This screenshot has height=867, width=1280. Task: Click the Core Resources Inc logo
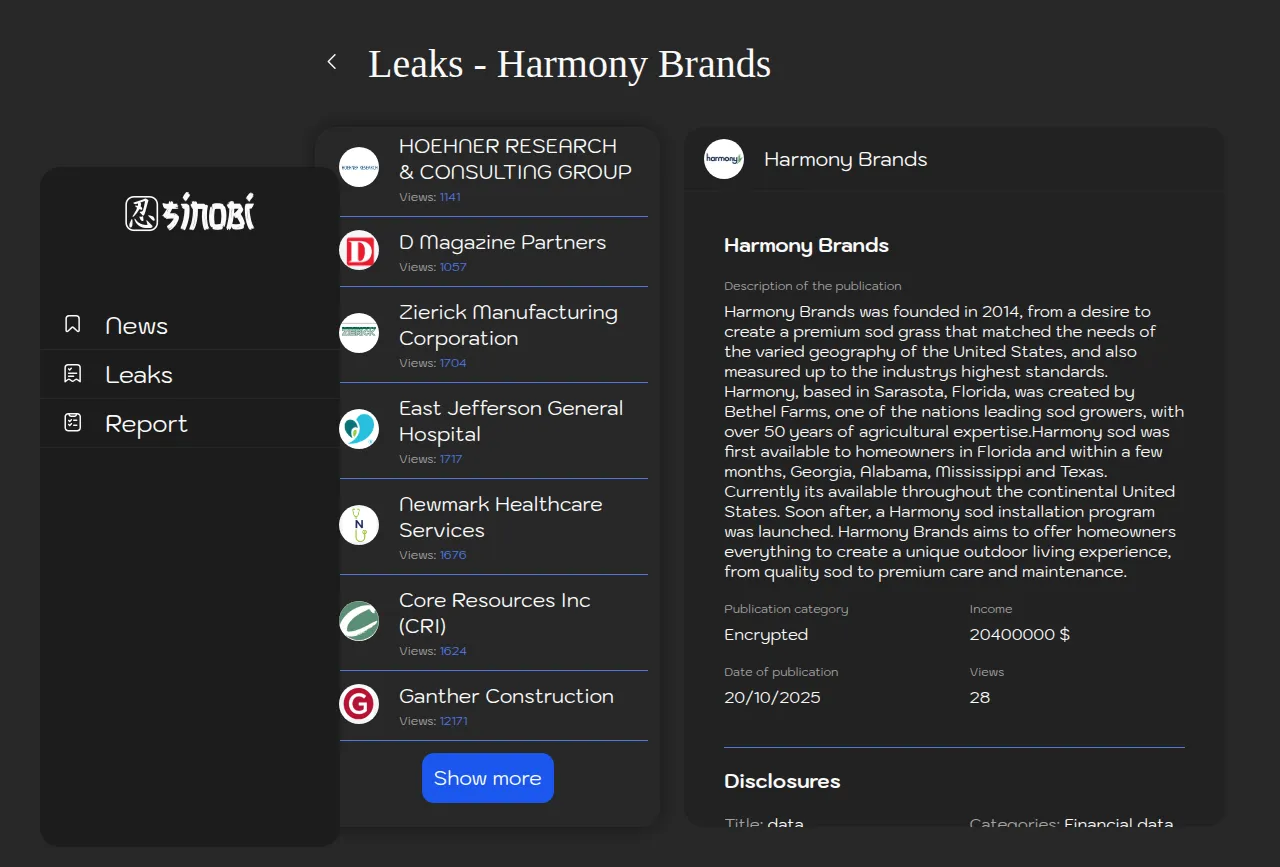click(359, 621)
